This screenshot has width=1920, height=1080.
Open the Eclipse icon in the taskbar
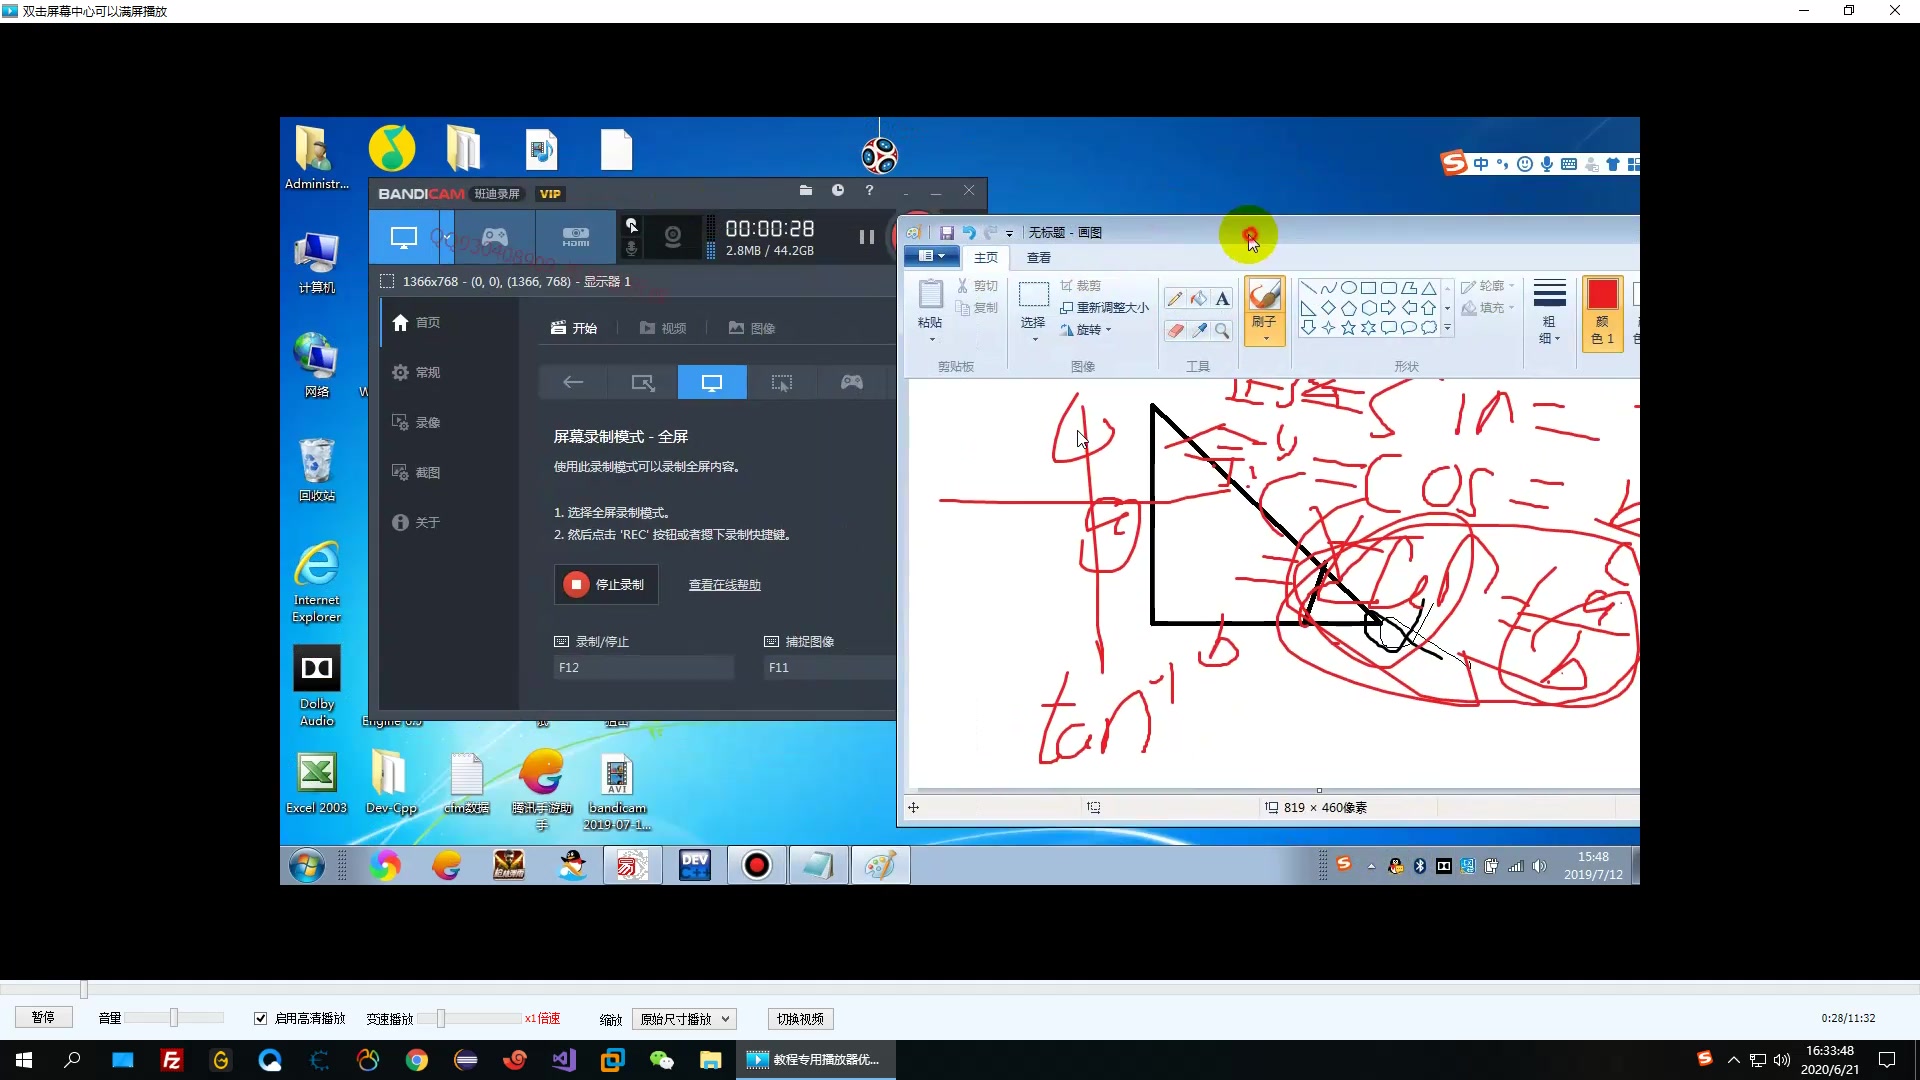click(466, 1060)
